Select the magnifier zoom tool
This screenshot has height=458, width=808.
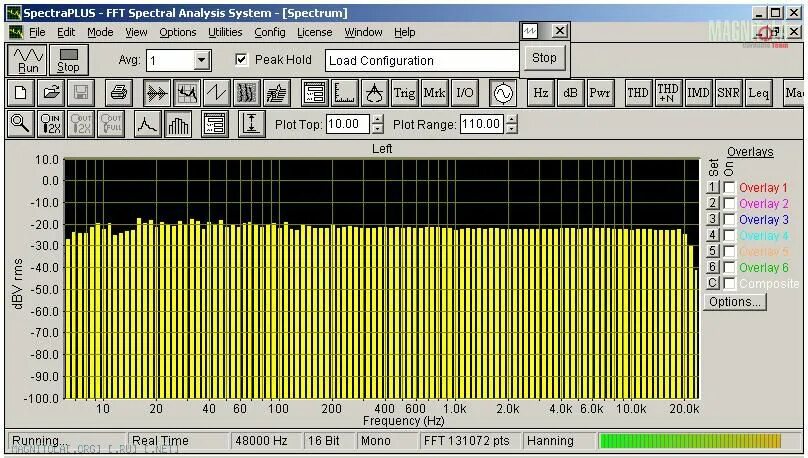(21, 124)
